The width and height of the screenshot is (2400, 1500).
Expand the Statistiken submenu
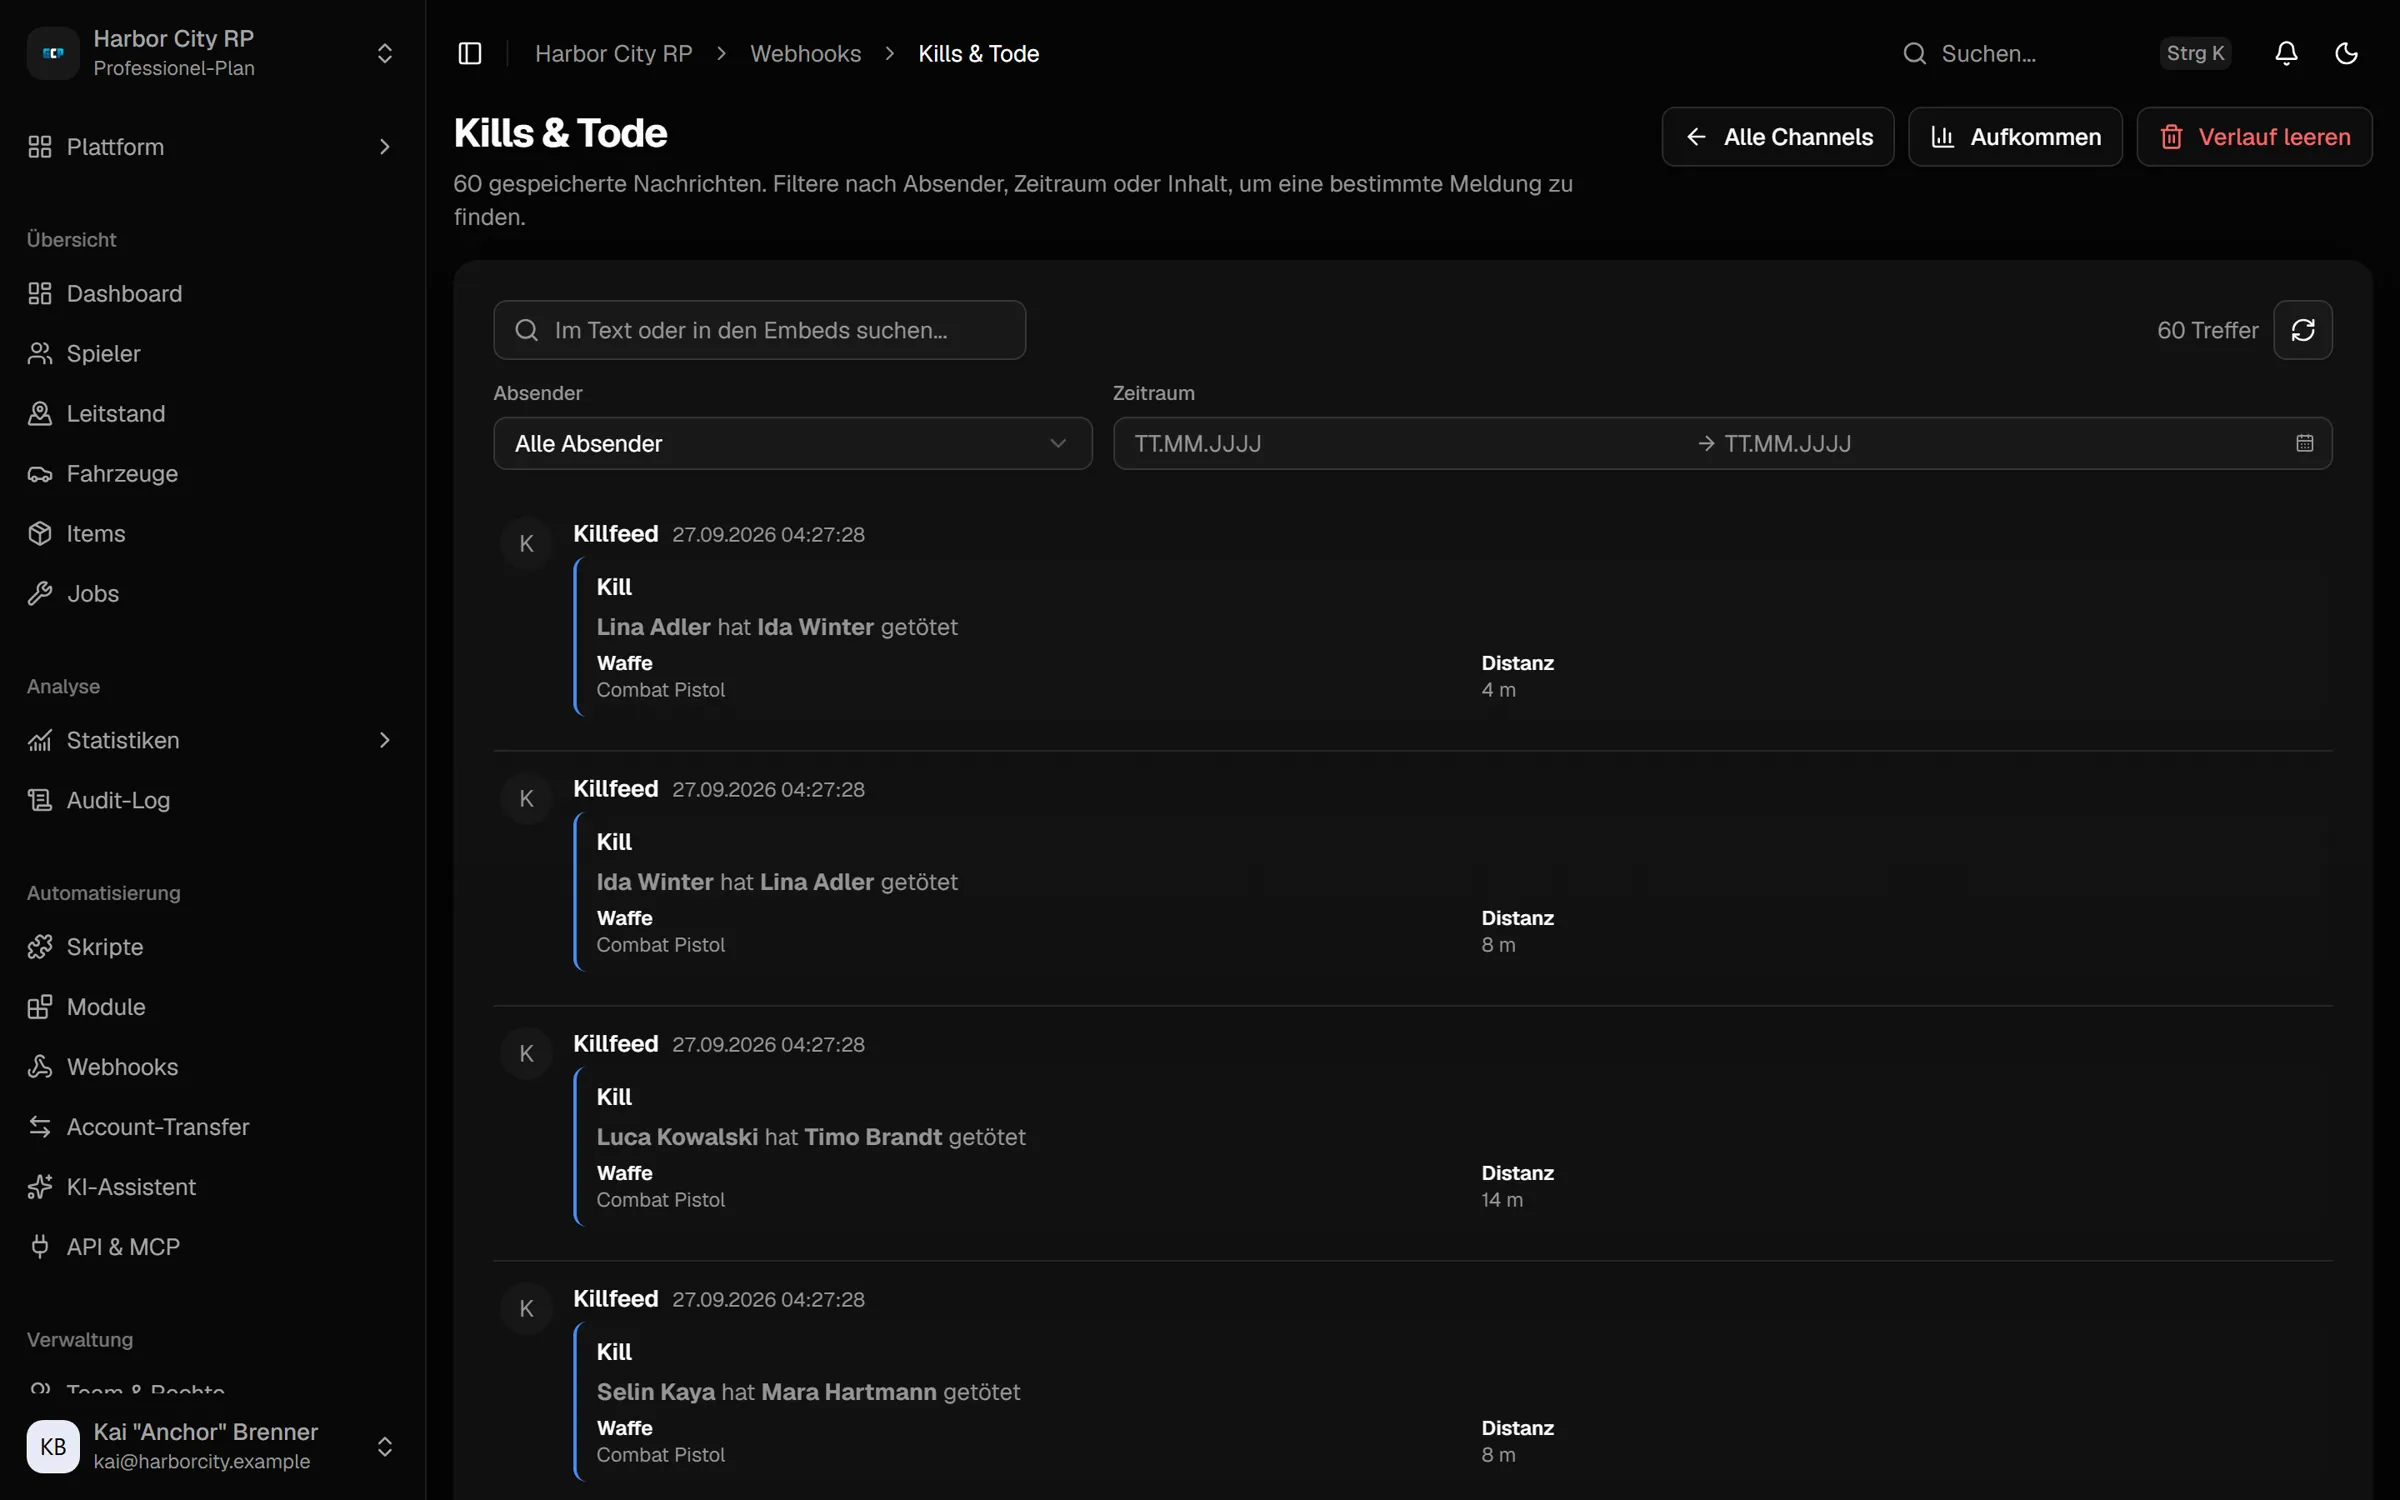(385, 740)
